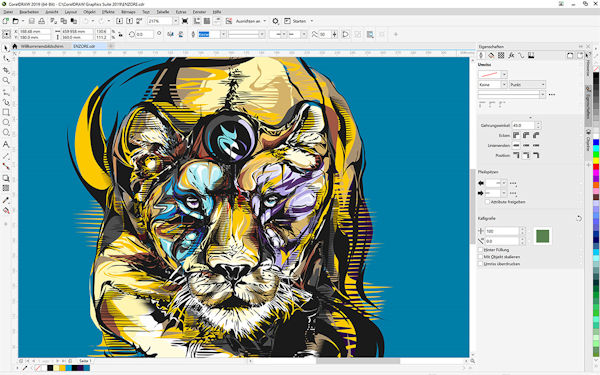
Task: Click the Export icon
Action: (x=129, y=21)
